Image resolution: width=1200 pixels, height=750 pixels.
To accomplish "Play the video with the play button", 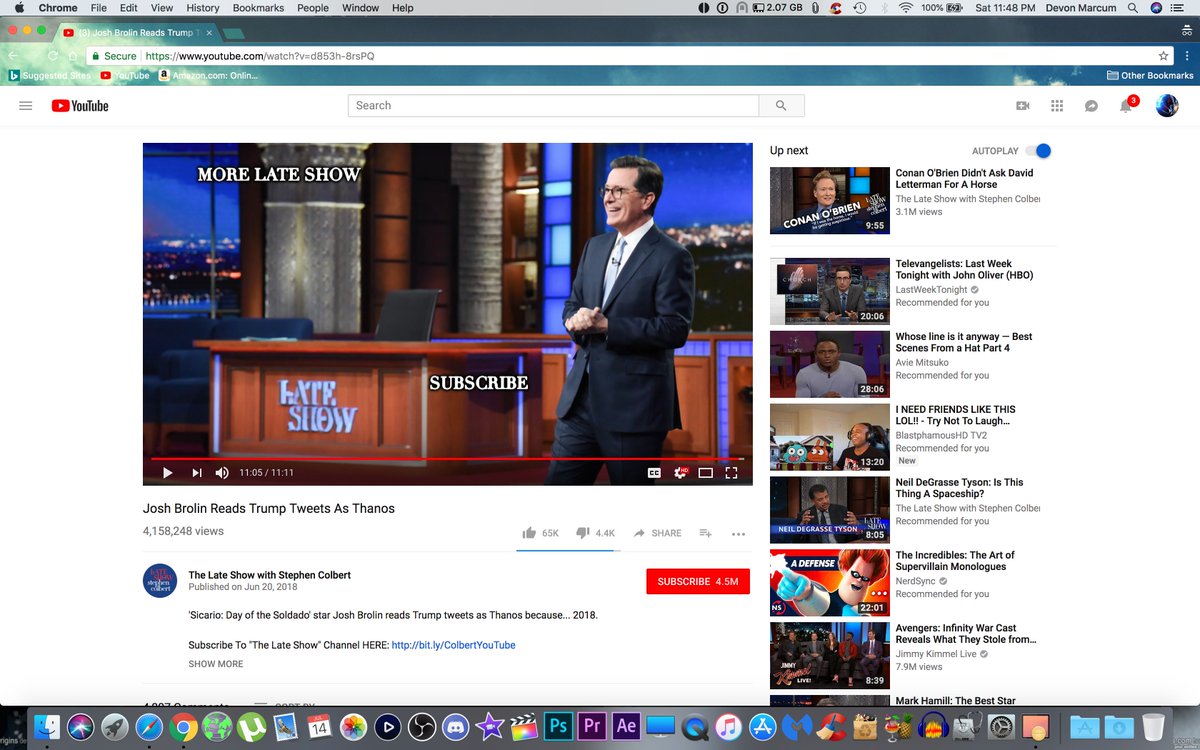I will click(x=168, y=473).
